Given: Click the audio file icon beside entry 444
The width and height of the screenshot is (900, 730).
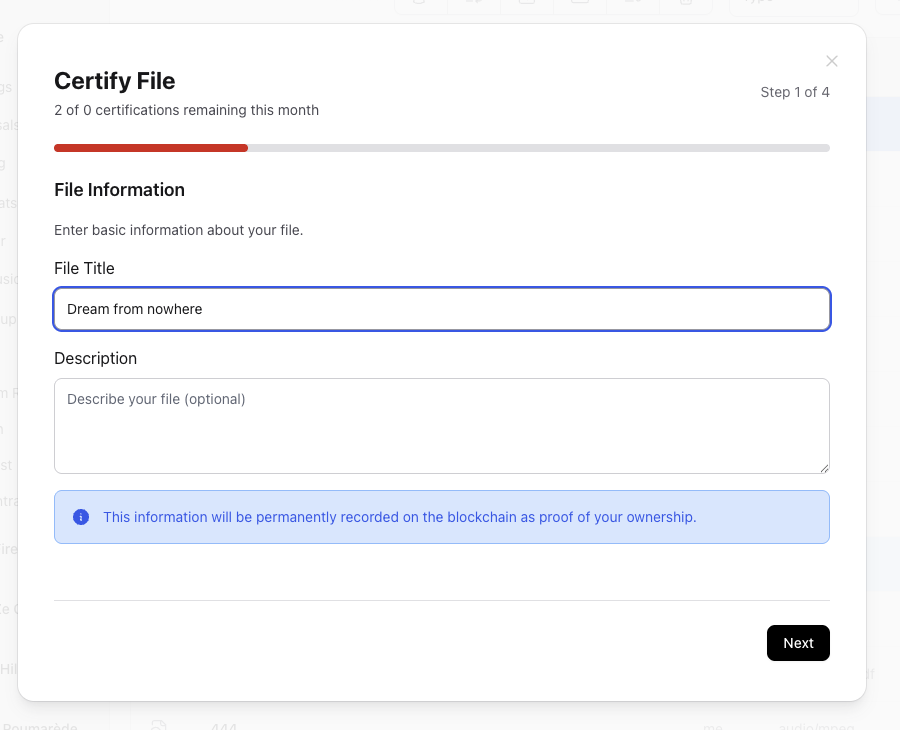Looking at the screenshot, I should click(x=158, y=727).
